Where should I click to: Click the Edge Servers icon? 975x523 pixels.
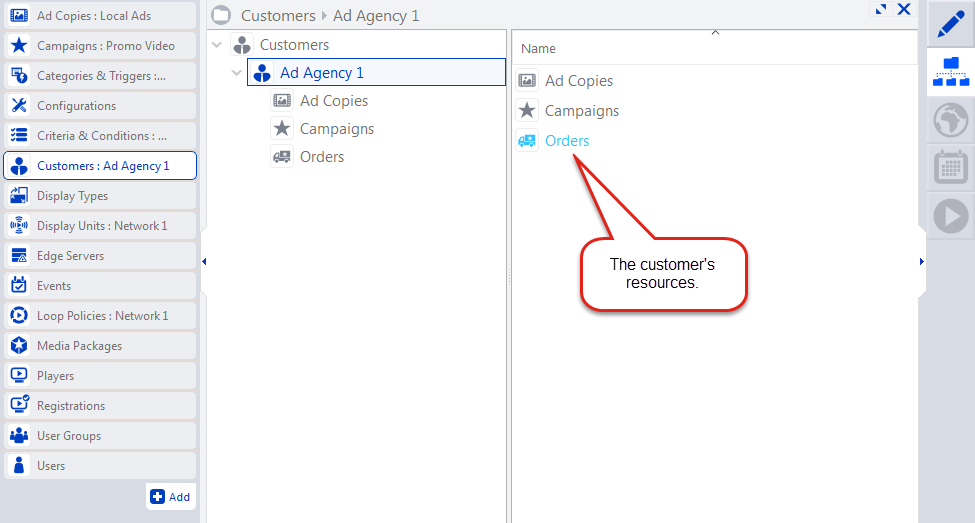19,256
